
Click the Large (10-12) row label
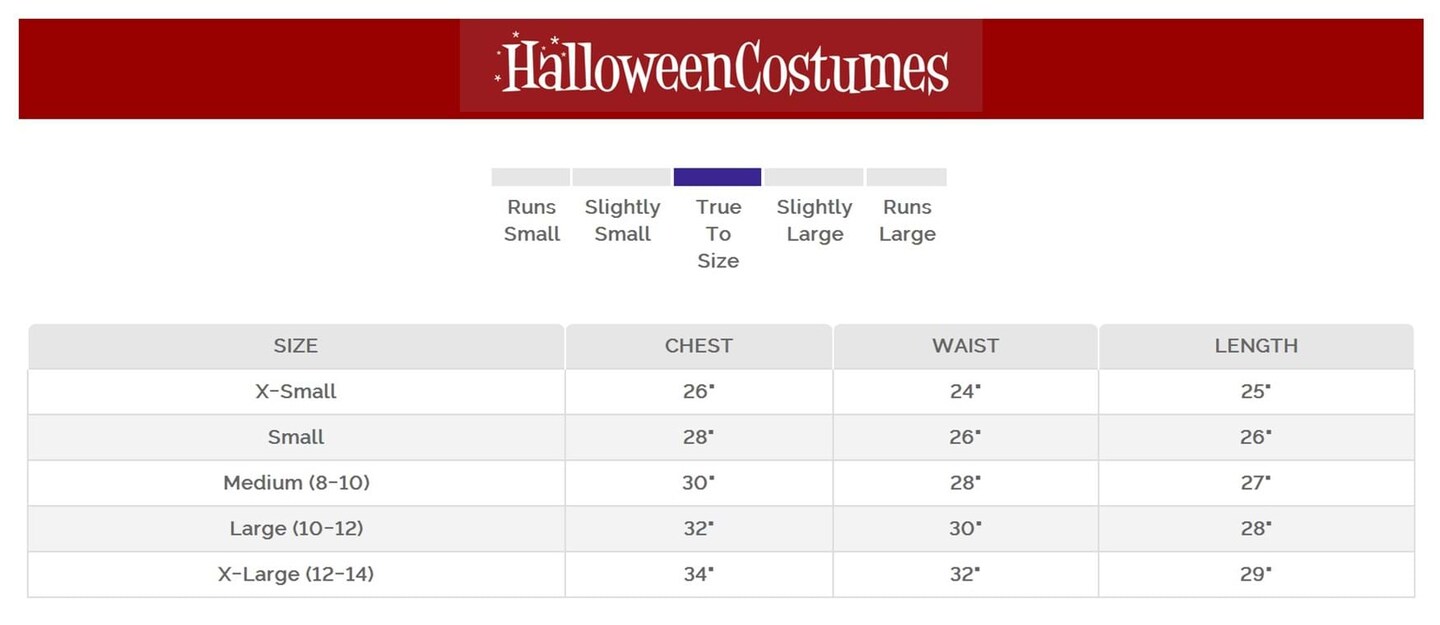click(296, 528)
